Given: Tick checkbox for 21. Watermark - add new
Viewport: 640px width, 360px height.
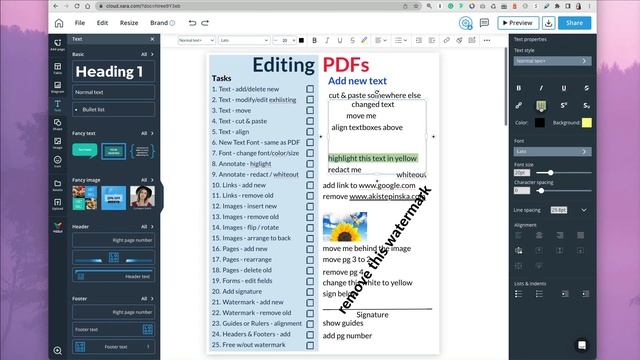Looking at the screenshot, I should click(x=310, y=302).
